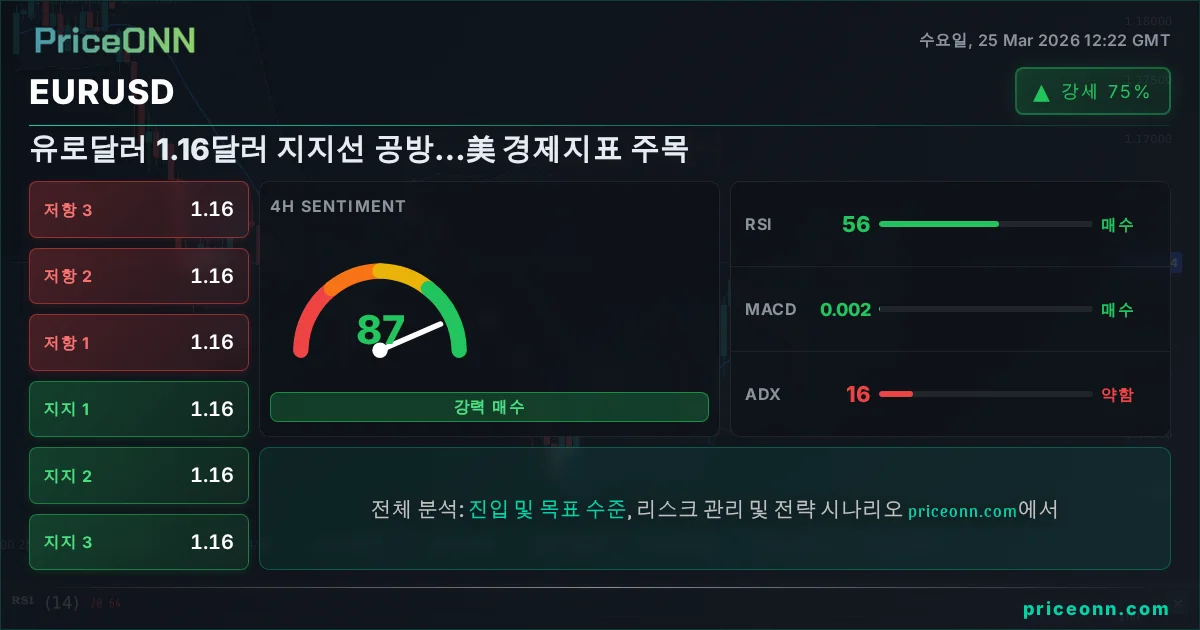Select the 지지 2 support level
1200x630 pixels.
pyautogui.click(x=139, y=475)
